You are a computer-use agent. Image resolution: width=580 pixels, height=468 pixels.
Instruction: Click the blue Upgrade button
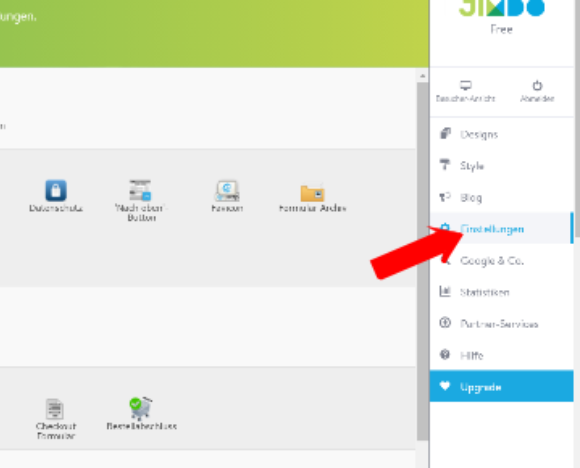click(502, 386)
